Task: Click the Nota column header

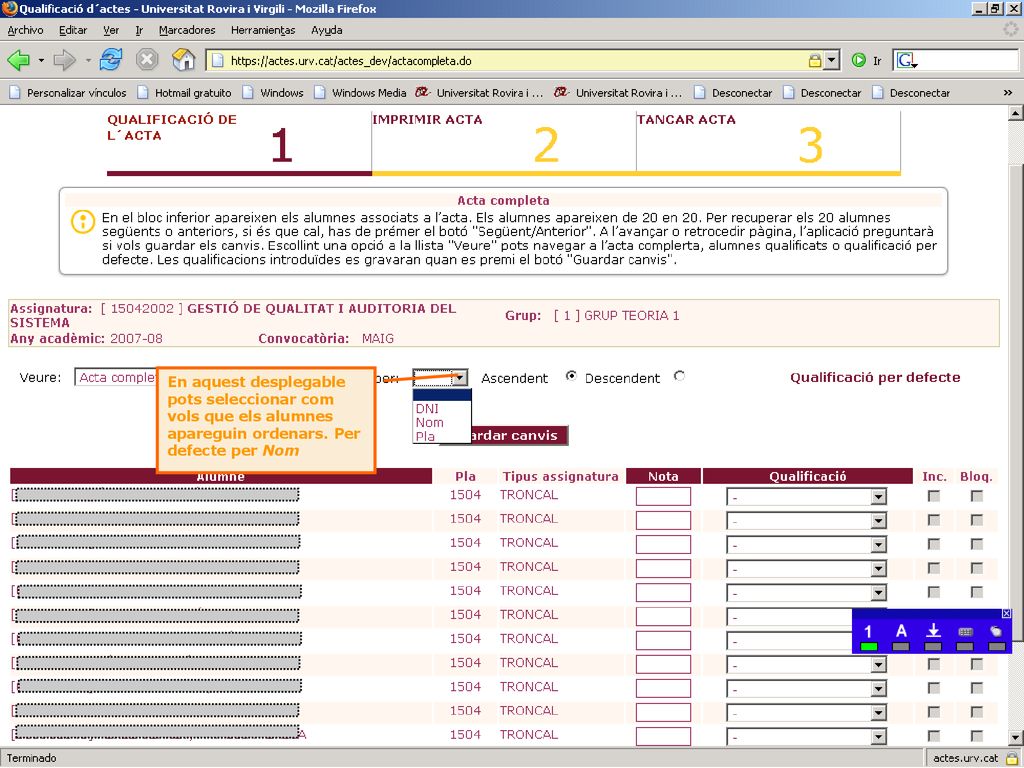Action: [x=663, y=477]
